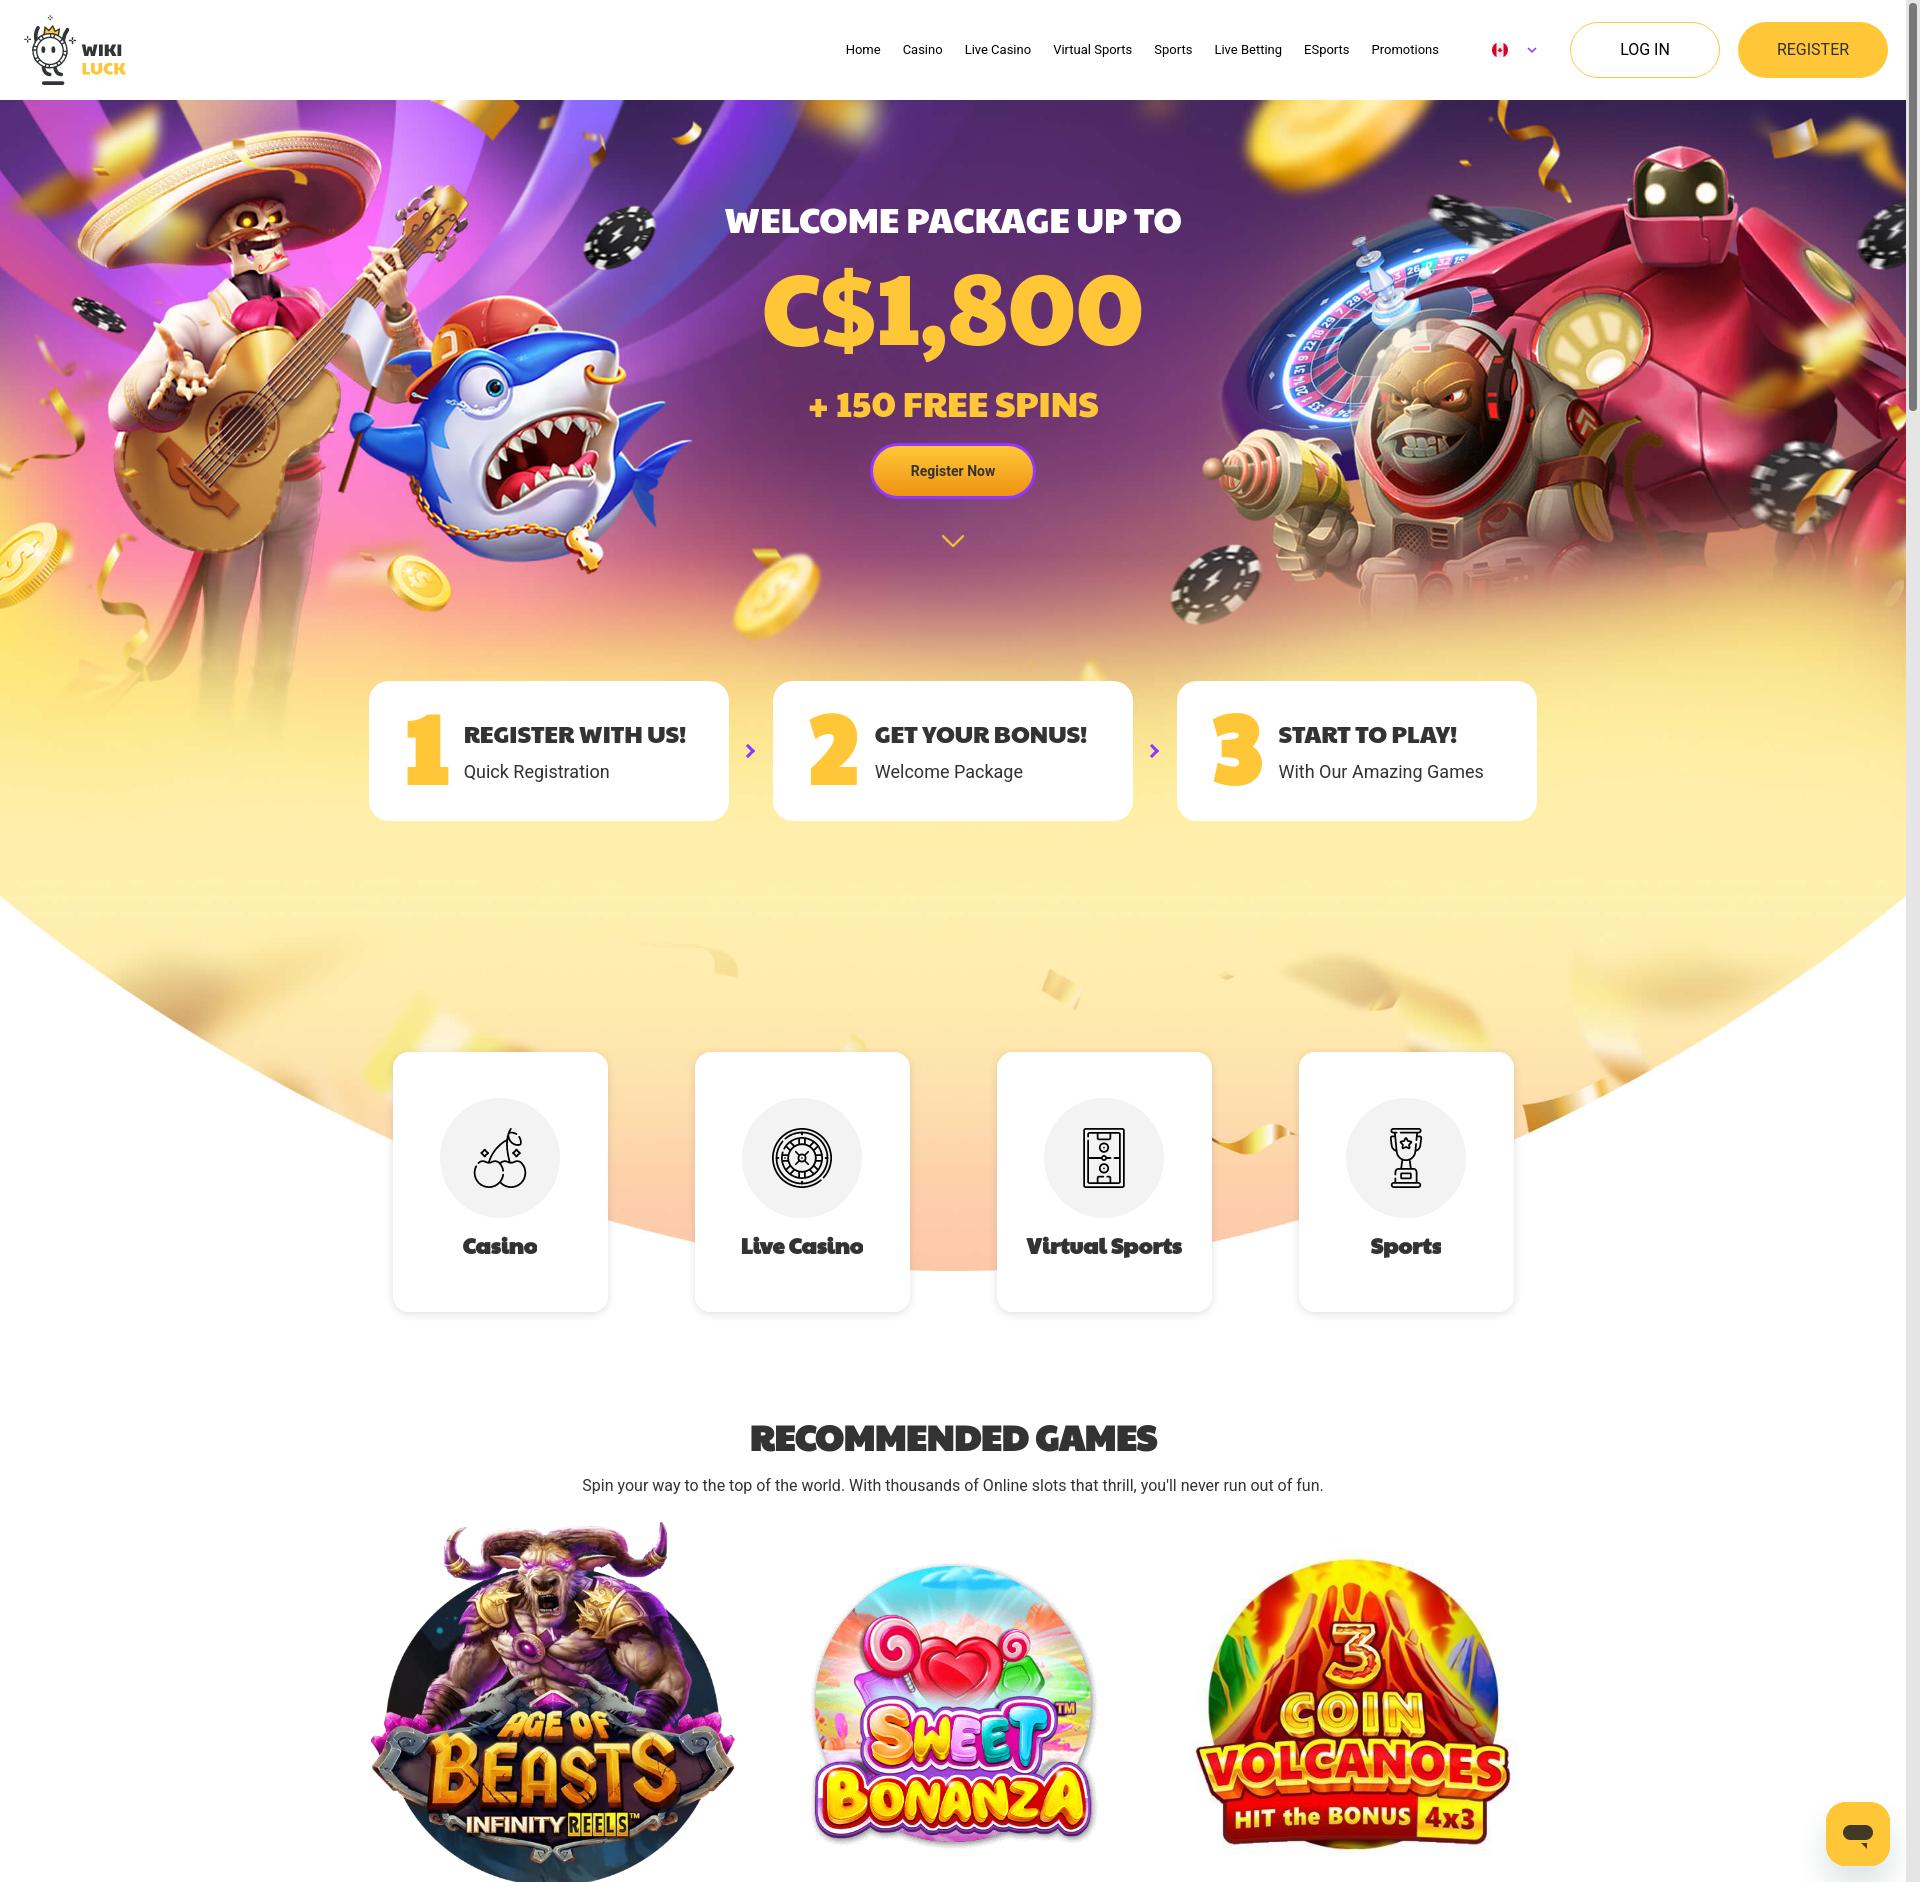Select the Virtual Sports field icon
Viewport: 1920px width, 1882px height.
[1104, 1158]
